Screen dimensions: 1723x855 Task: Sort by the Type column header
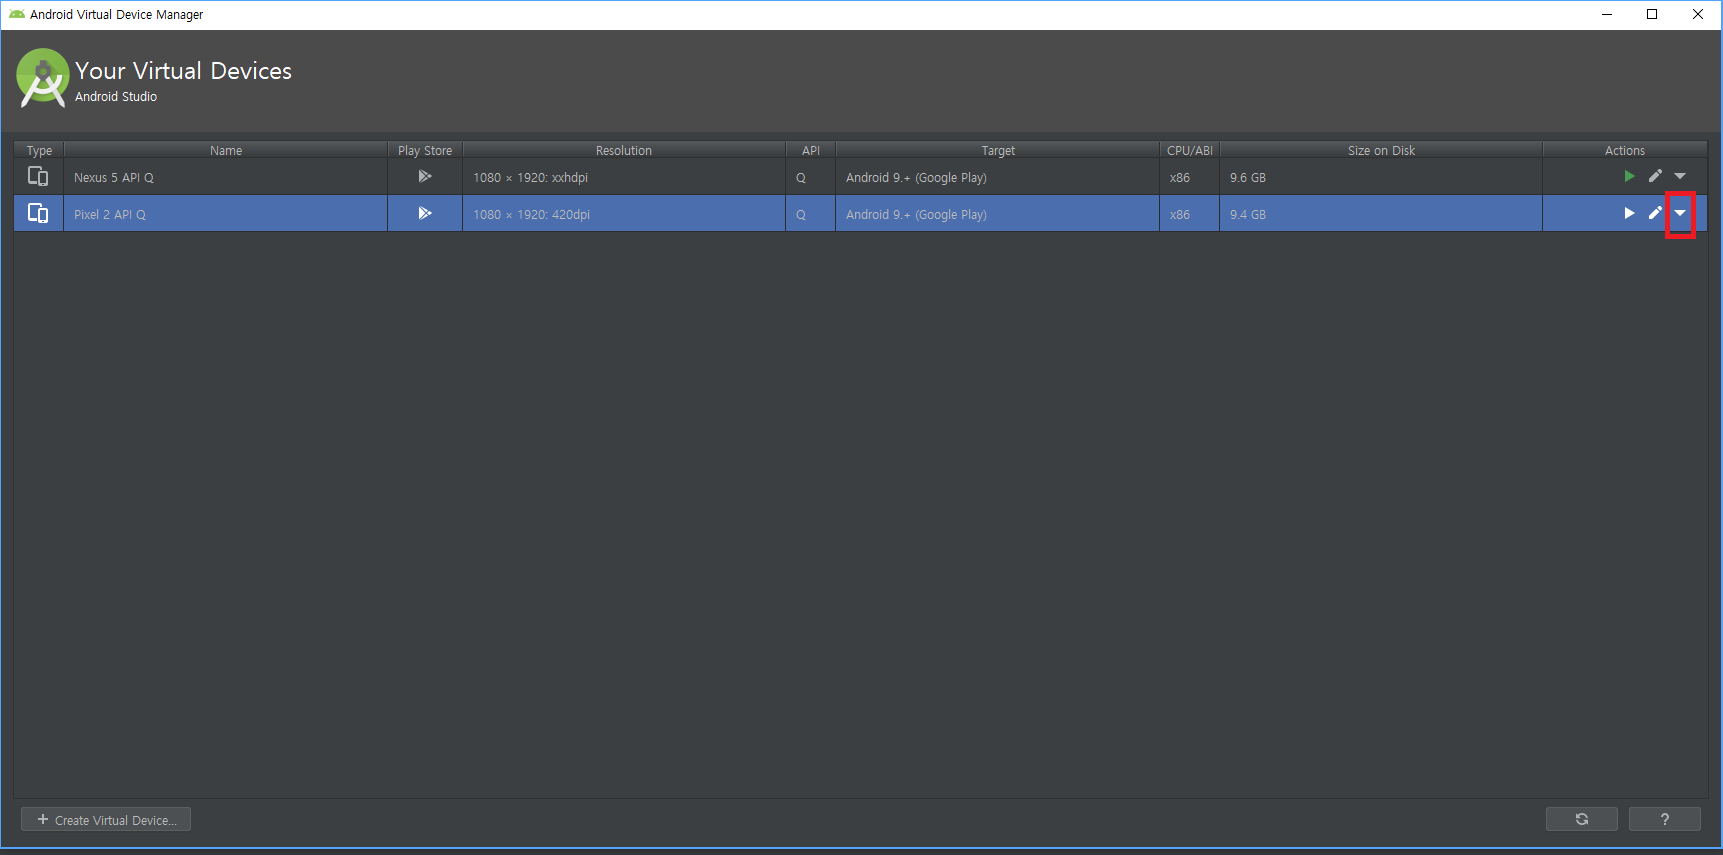coord(39,150)
